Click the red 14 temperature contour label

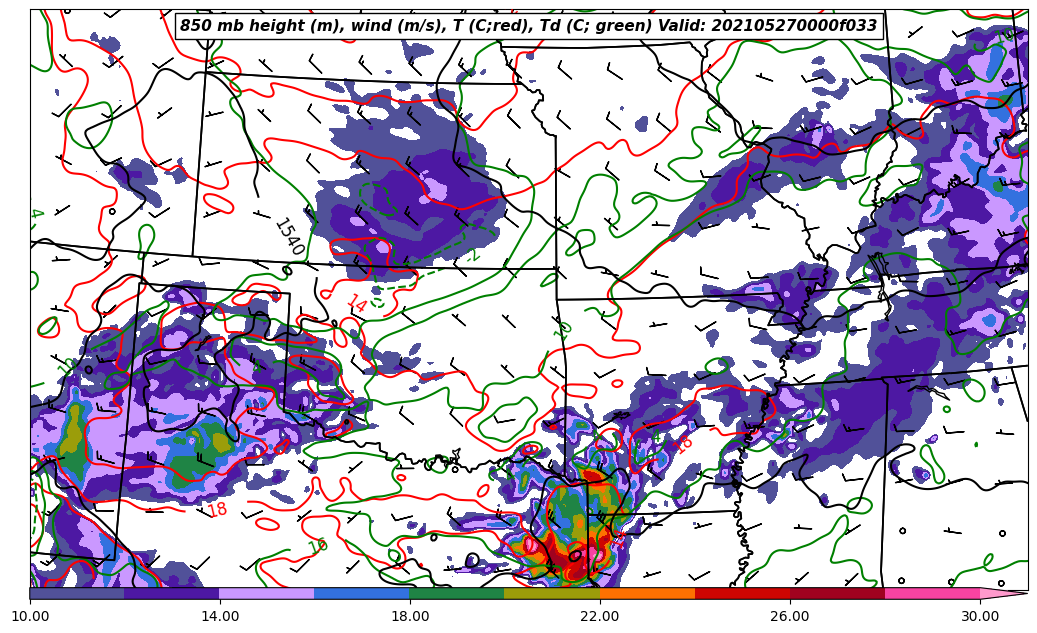(355, 304)
